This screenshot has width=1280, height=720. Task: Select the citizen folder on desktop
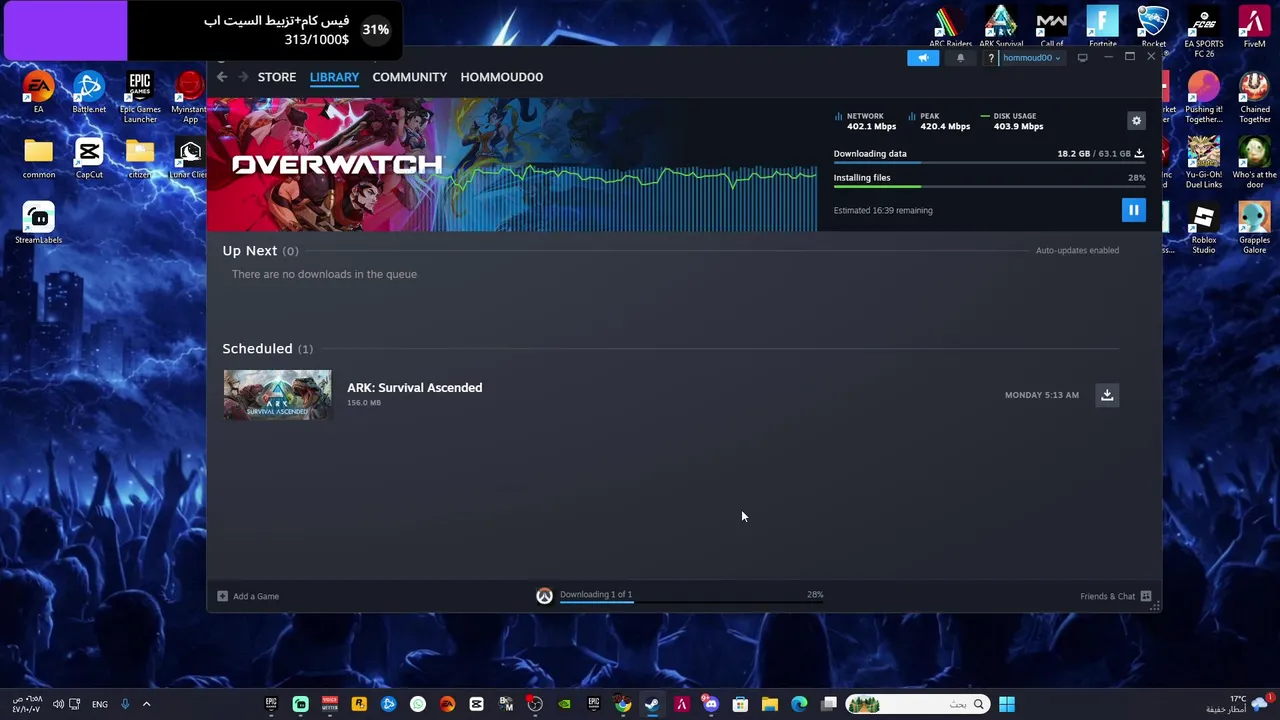click(140, 158)
